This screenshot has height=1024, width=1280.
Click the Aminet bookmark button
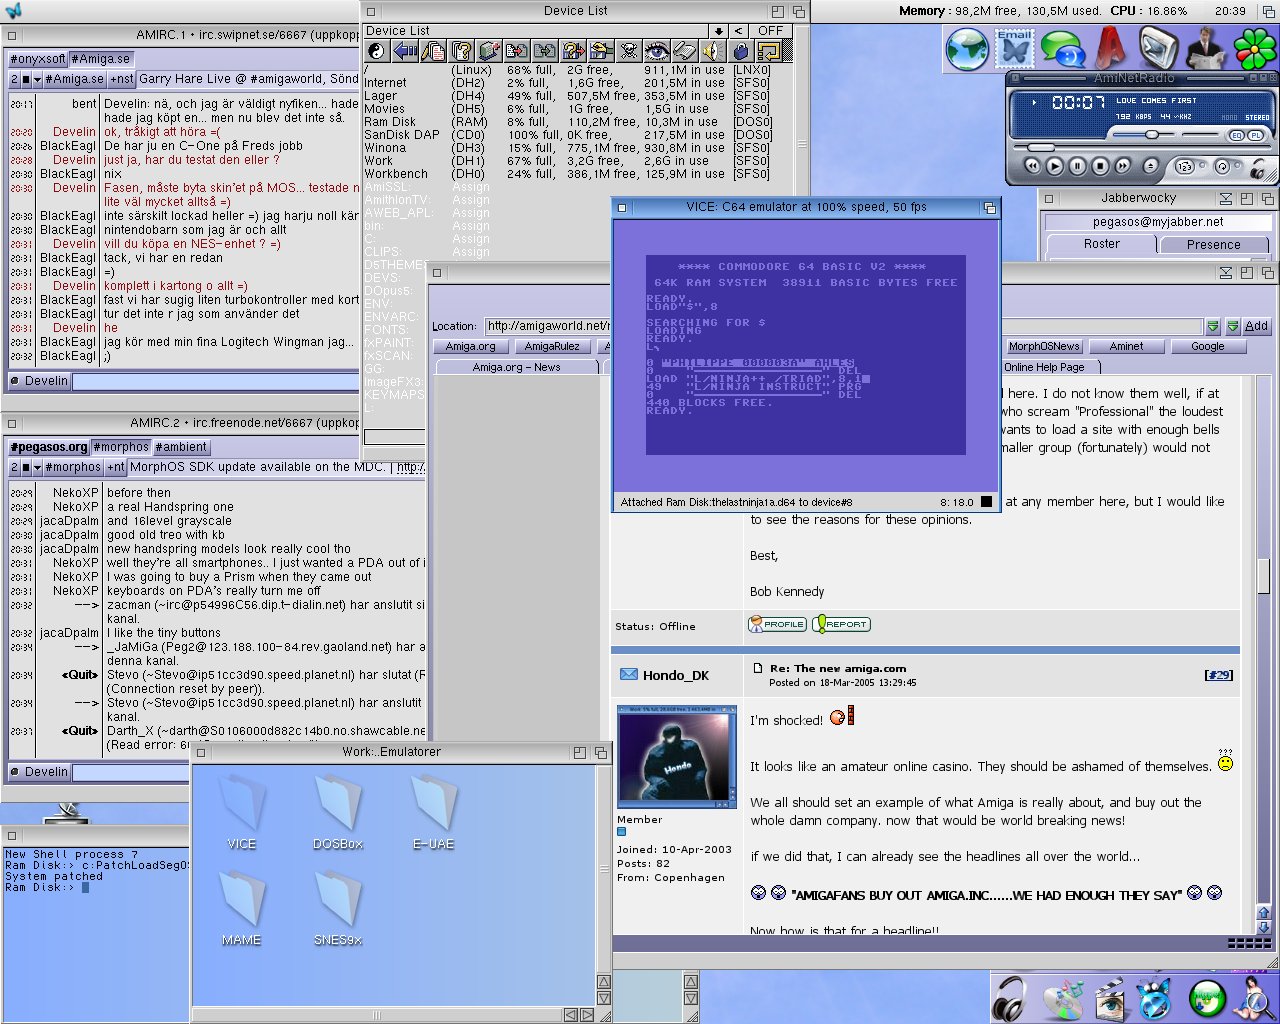1126,346
